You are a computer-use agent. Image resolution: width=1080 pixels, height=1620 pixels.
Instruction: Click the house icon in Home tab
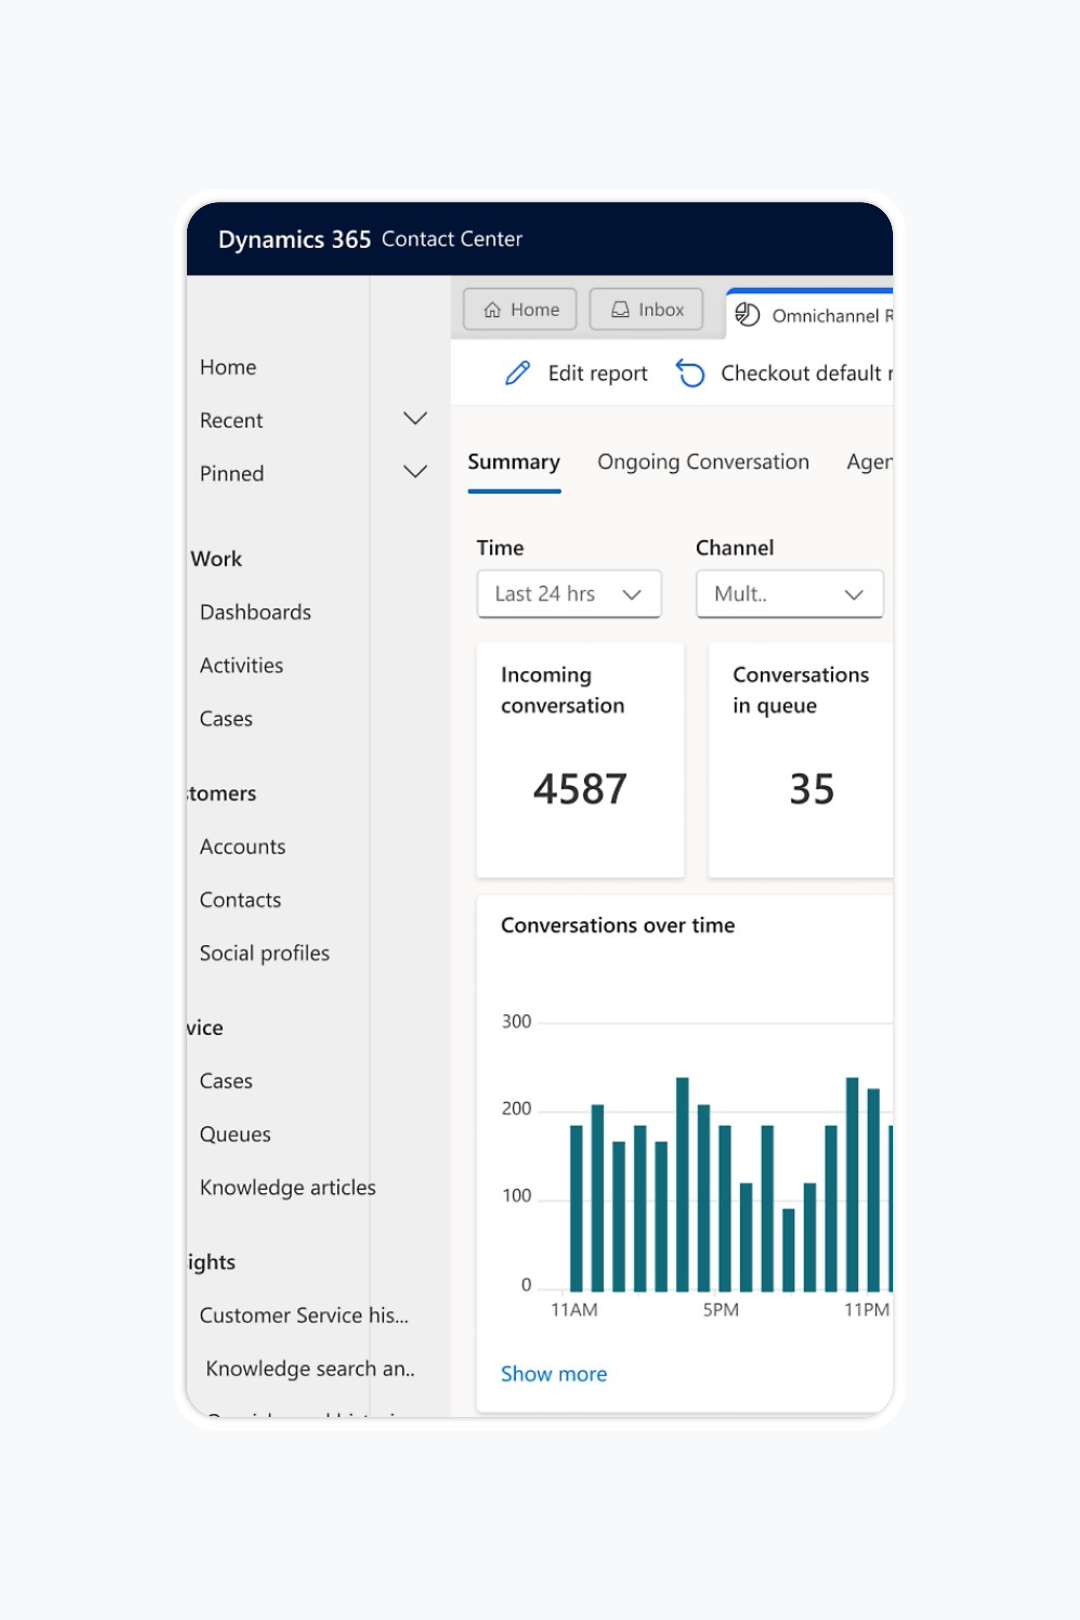tap(492, 310)
